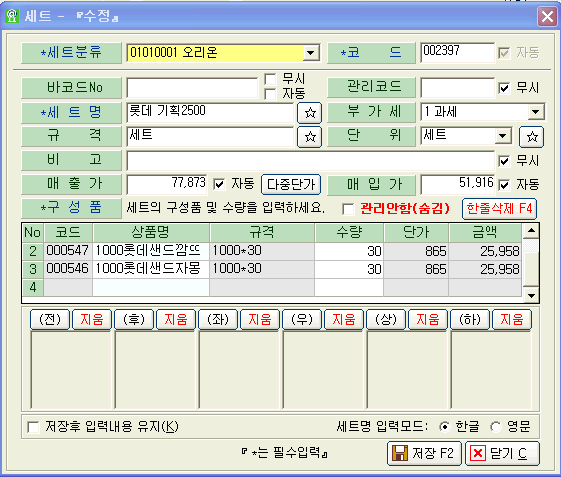Toggle 관리안함(숨김) checkbox
Viewport: 561px width, 477px height.
click(348, 209)
